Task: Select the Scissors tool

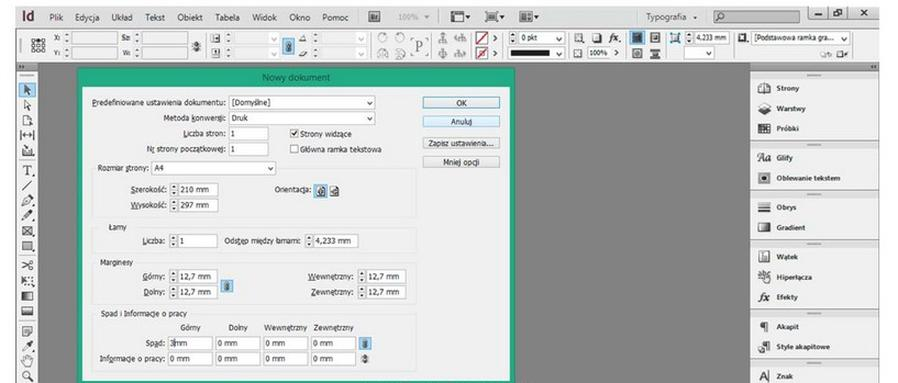Action: pos(27,266)
